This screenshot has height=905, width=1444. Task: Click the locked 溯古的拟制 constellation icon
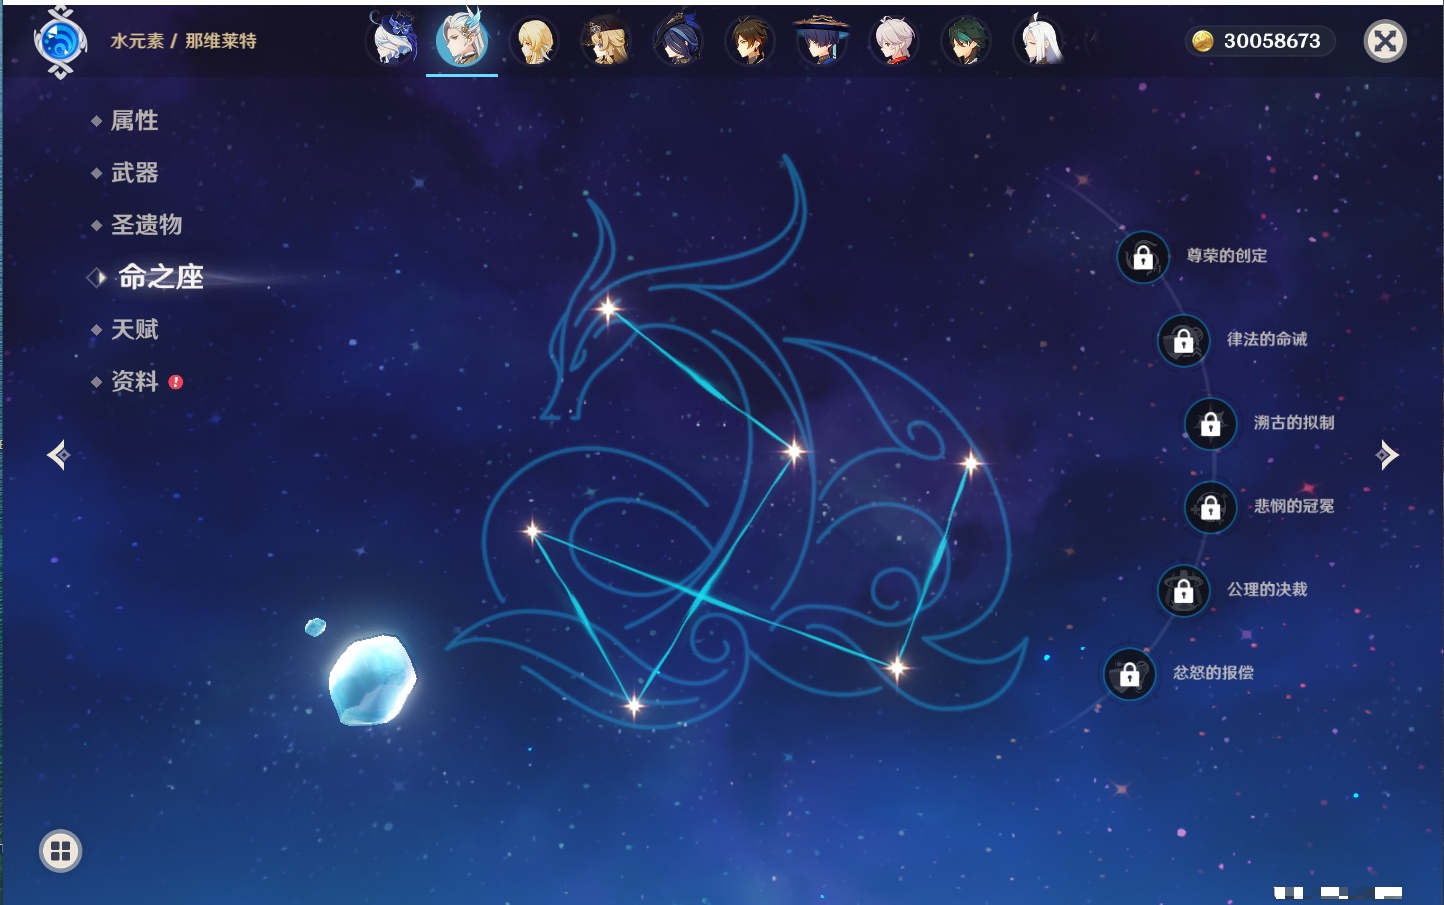(1211, 424)
